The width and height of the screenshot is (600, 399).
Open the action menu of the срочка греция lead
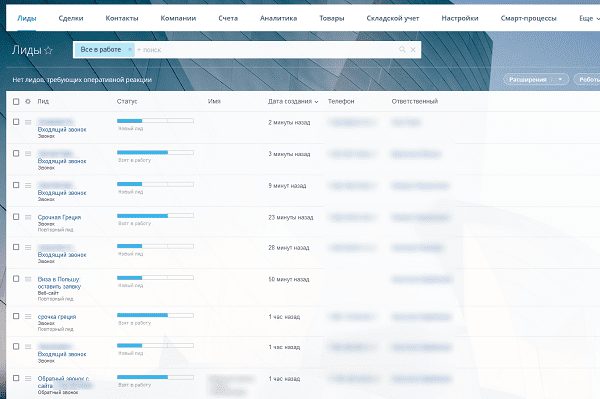point(28,316)
